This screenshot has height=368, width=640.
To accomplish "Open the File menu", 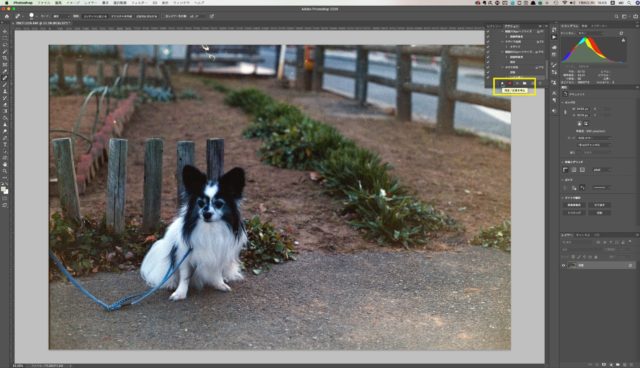I will click(44, 2).
